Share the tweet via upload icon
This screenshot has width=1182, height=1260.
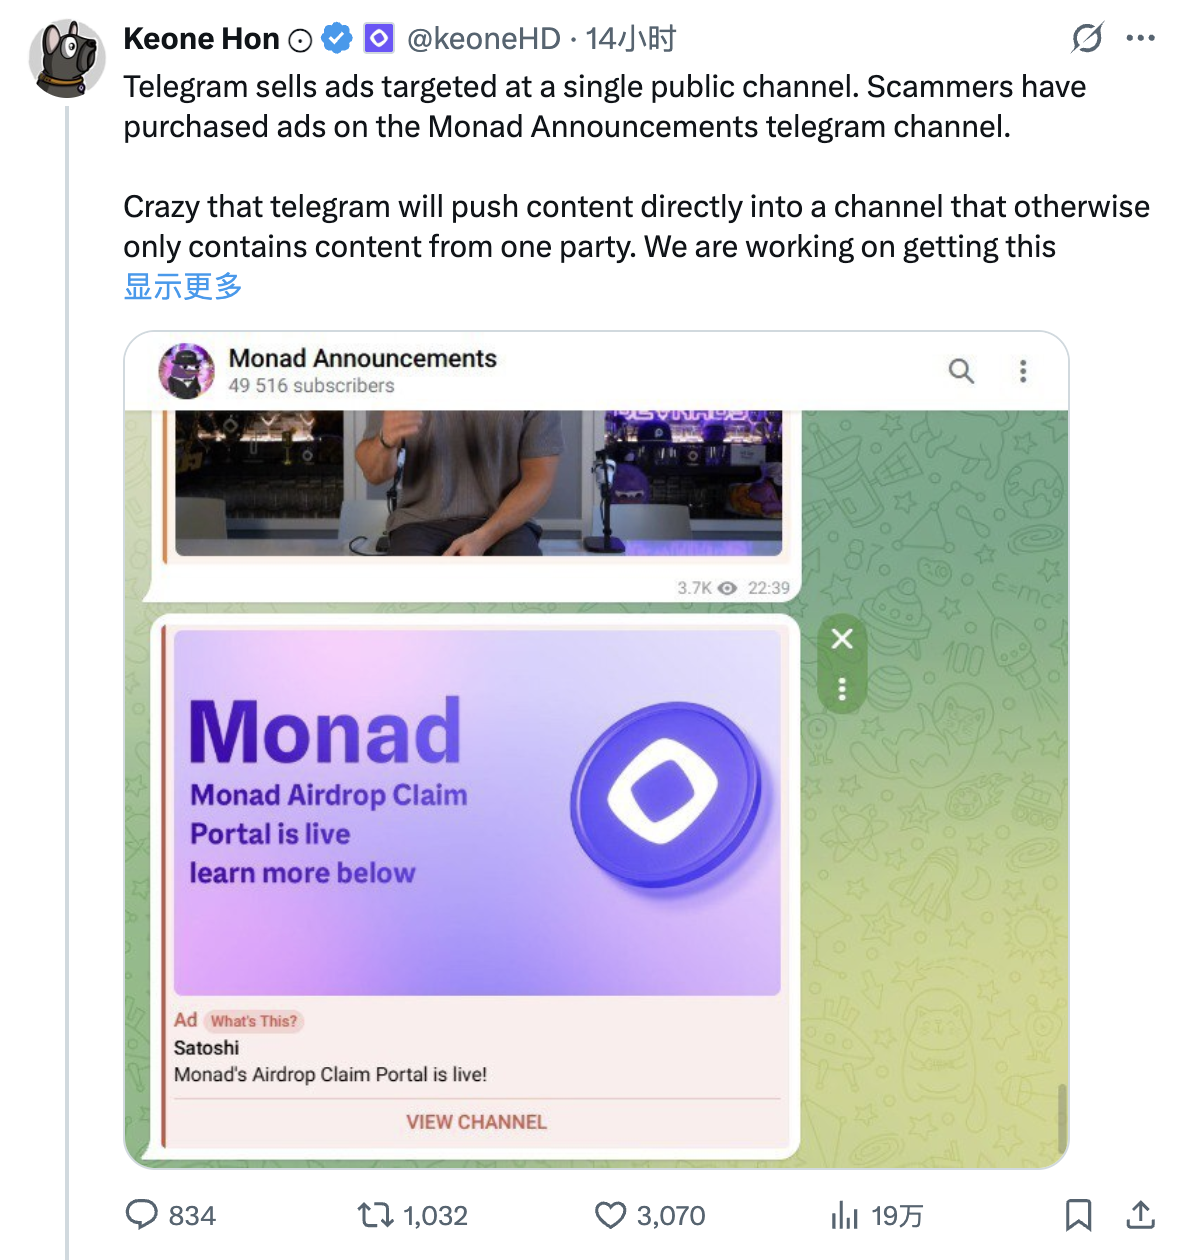(1140, 1215)
